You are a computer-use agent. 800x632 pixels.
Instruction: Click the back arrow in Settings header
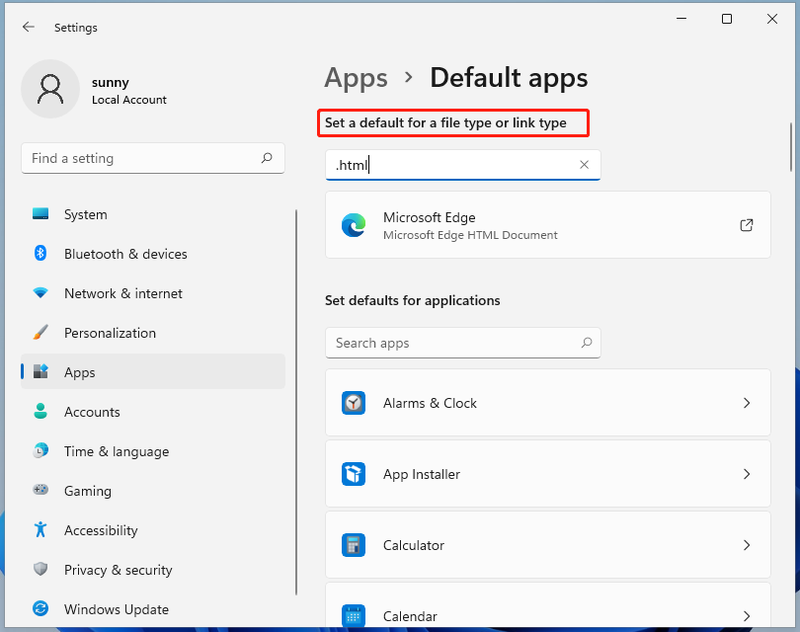[x=29, y=27]
